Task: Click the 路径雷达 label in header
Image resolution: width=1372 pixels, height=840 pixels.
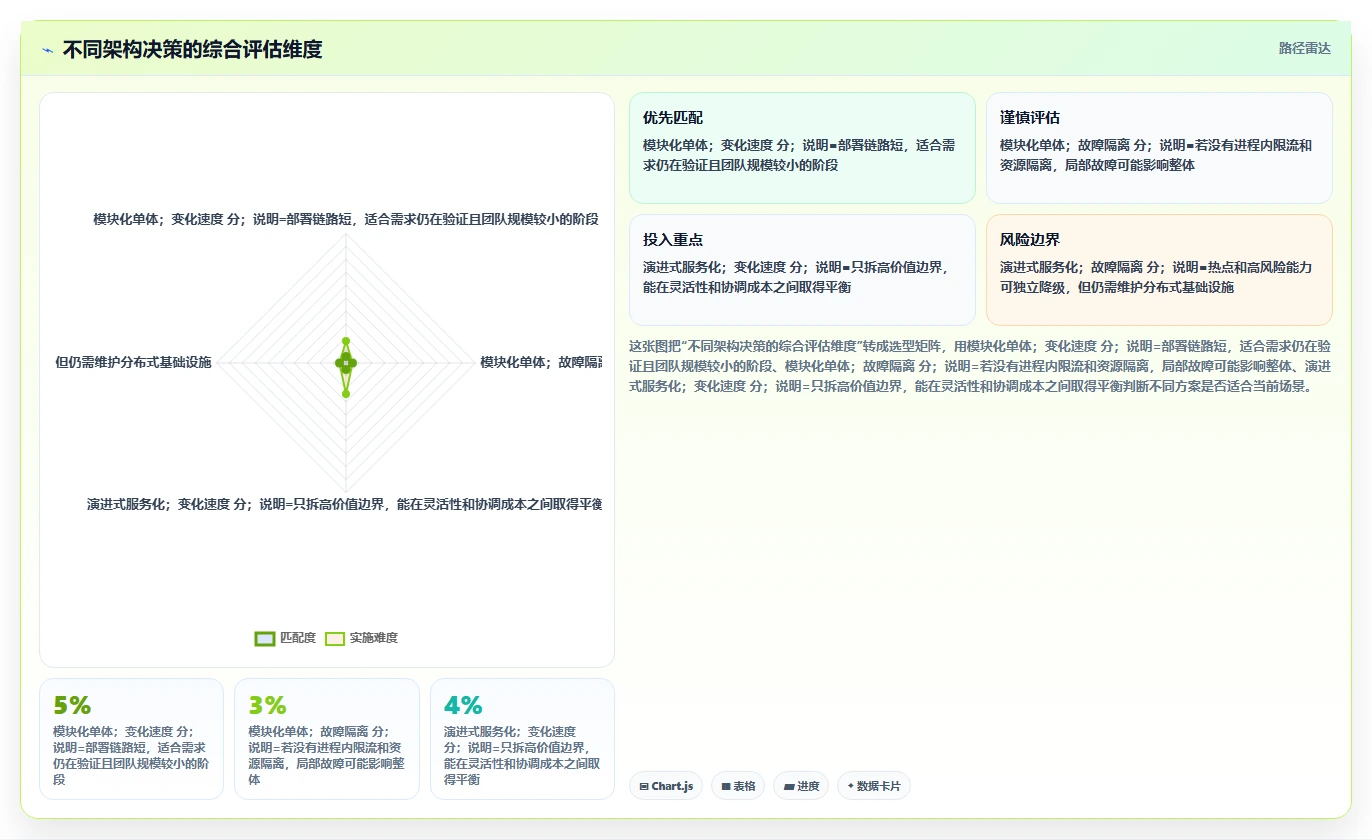Action: tap(1305, 48)
